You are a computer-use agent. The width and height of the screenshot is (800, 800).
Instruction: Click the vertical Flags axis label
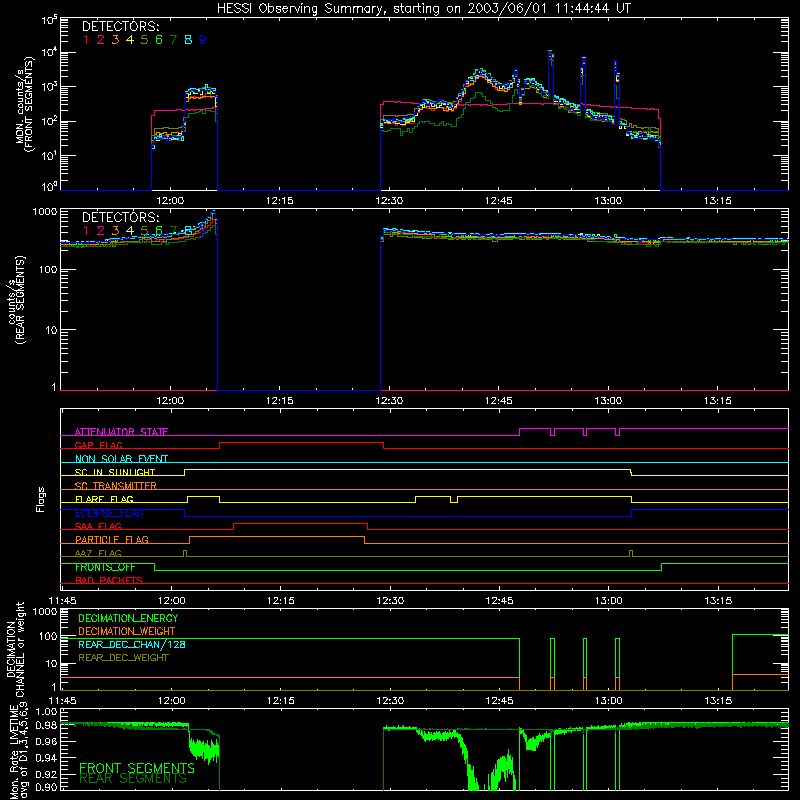coord(41,499)
